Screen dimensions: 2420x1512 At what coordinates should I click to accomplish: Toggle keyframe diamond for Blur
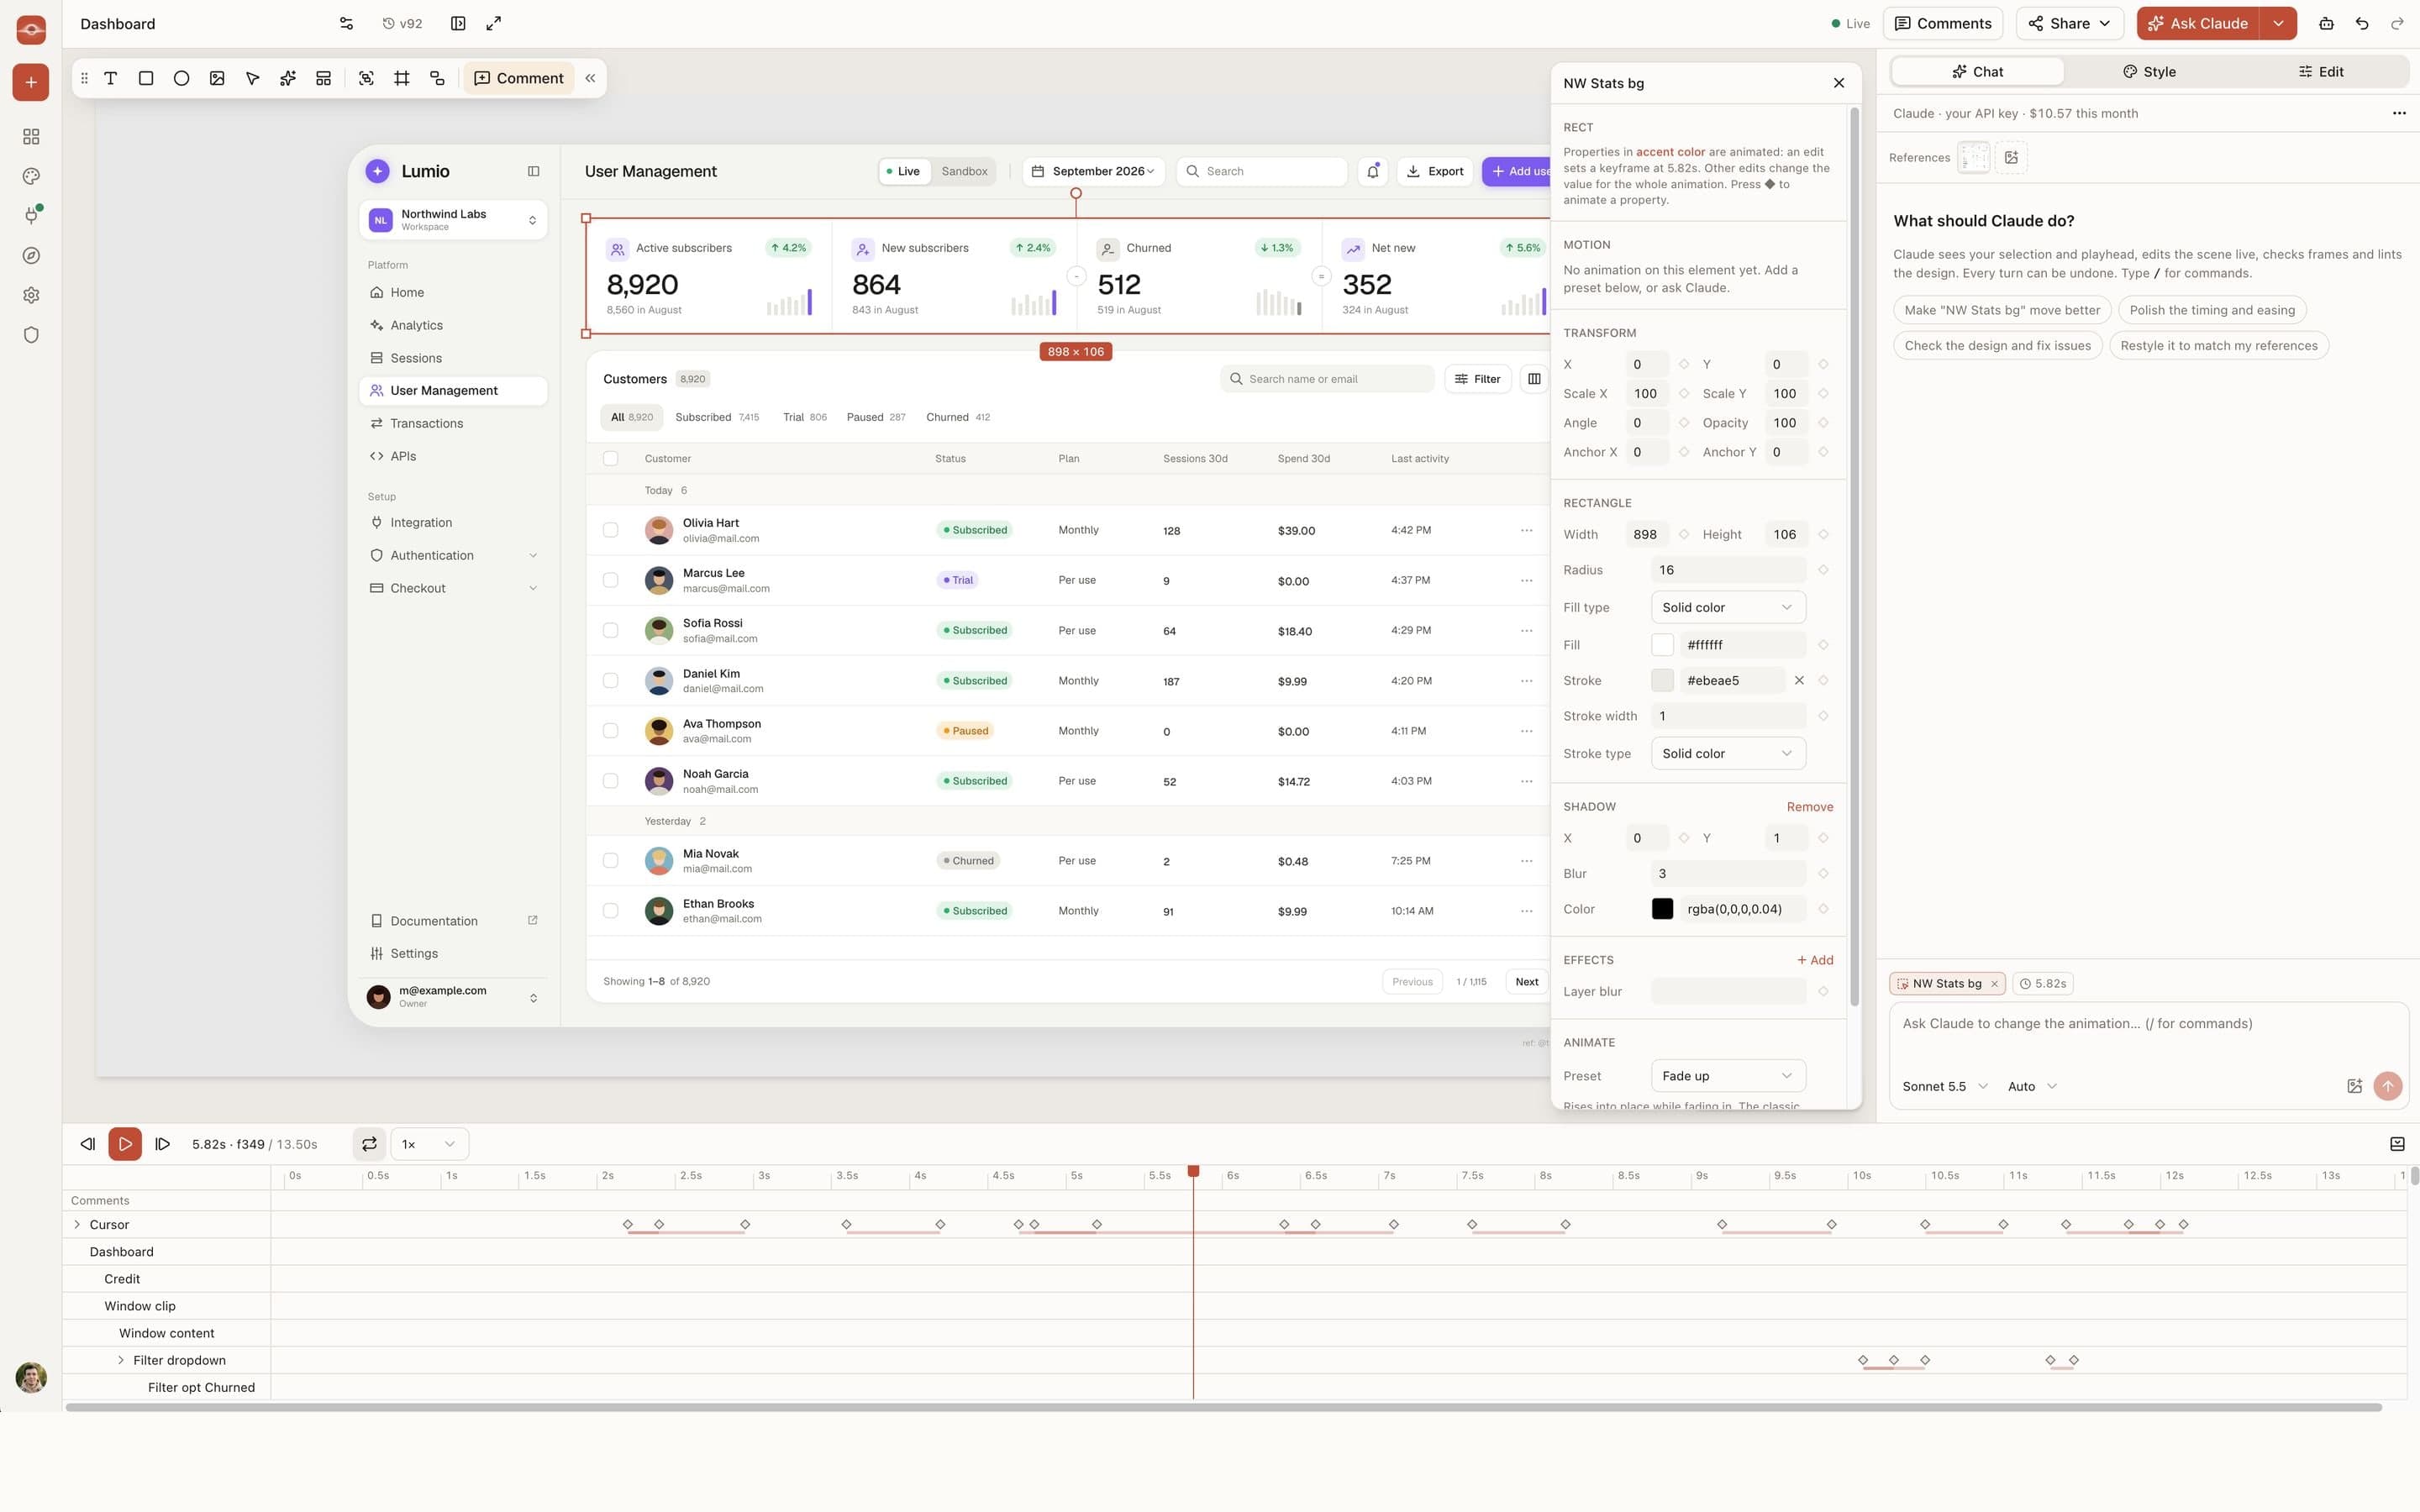click(1823, 874)
